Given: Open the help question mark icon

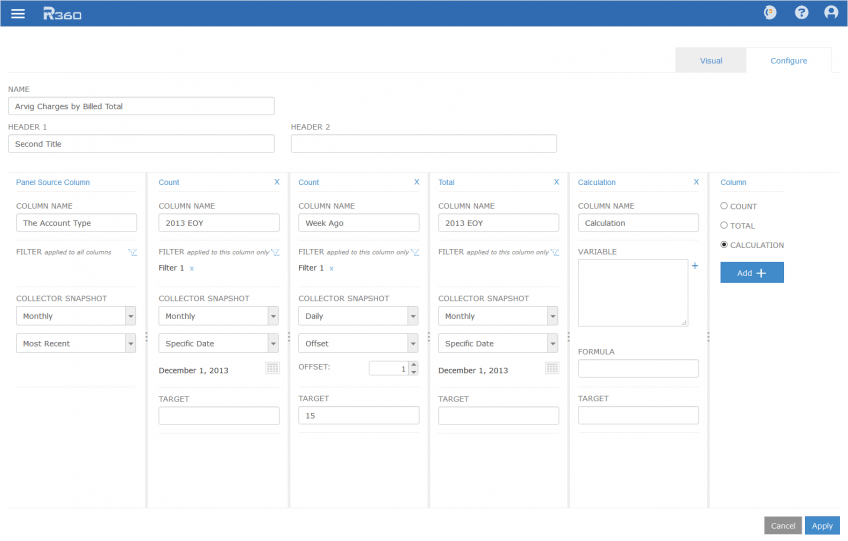Looking at the screenshot, I should 801,12.
